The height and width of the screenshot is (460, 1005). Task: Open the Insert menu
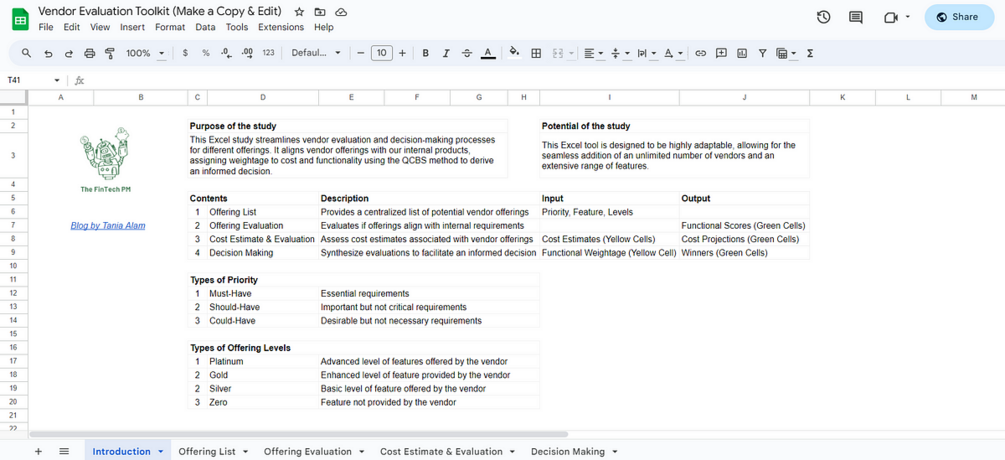point(133,27)
